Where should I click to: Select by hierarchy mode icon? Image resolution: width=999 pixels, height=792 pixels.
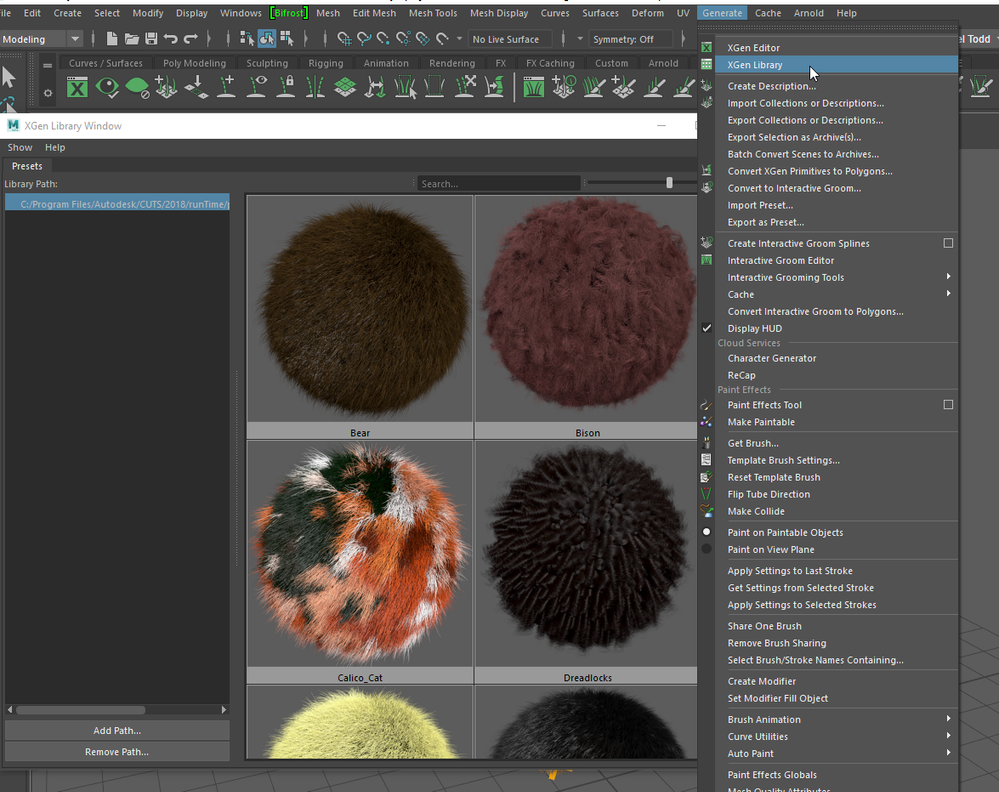pyautogui.click(x=247, y=39)
